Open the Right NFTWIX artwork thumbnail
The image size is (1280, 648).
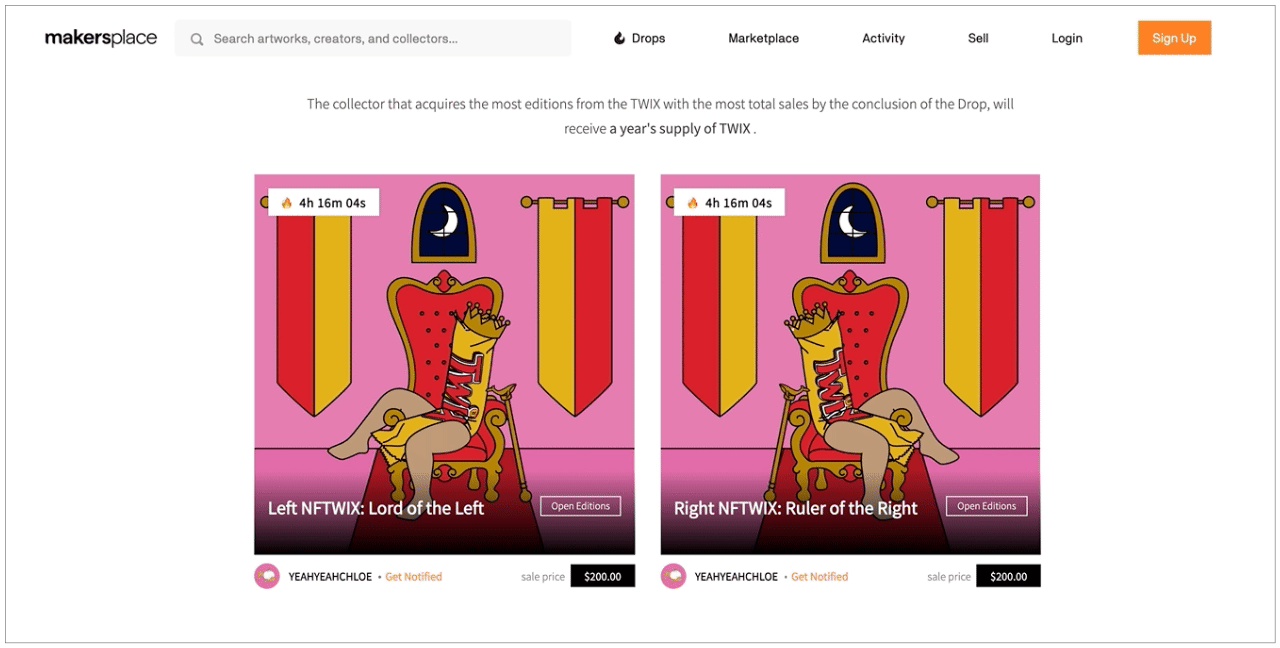pyautogui.click(x=850, y=365)
